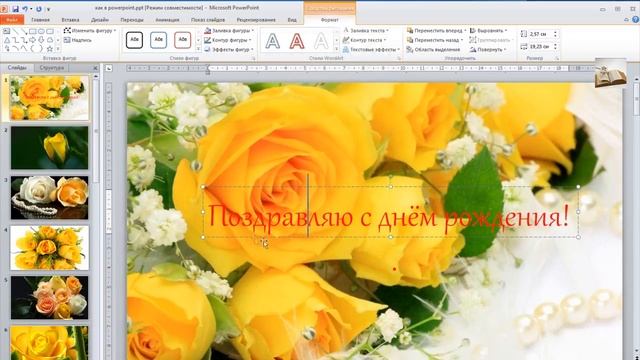Switch to the Переходы ribbon tab

click(132, 20)
